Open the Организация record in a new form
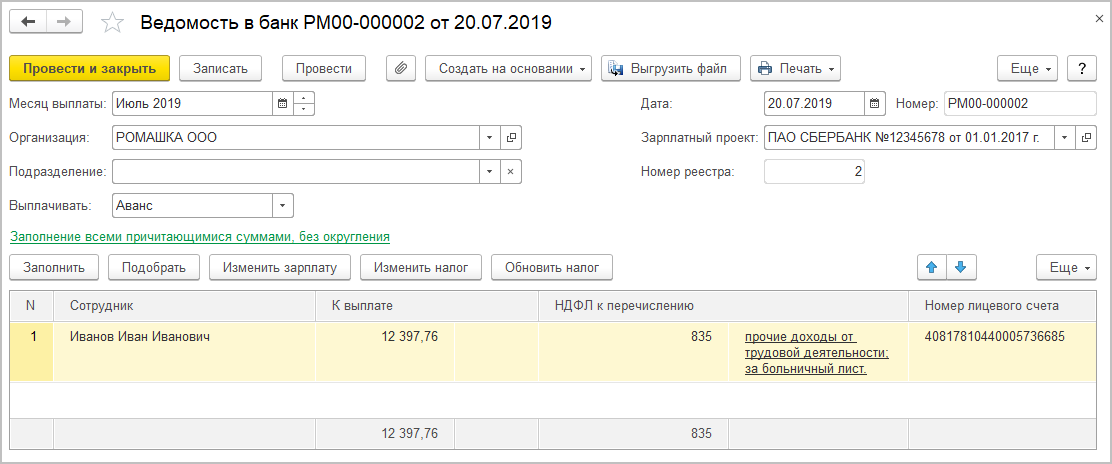This screenshot has width=1112, height=464. (510, 138)
